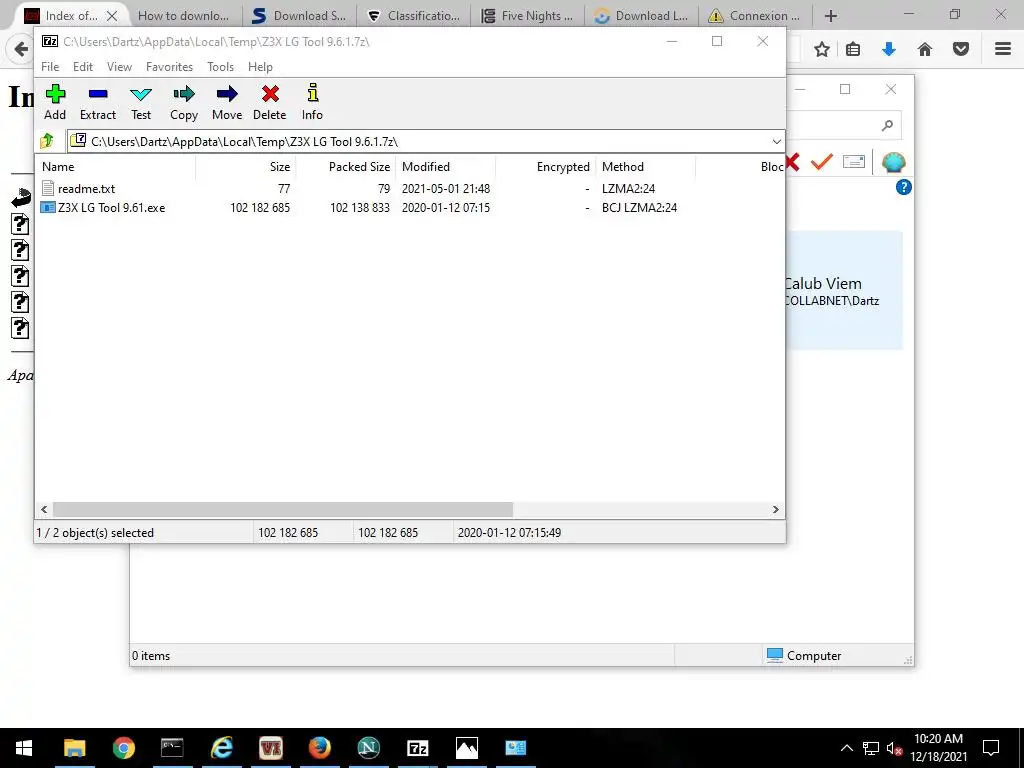Viewport: 1024px width, 768px height.
Task: Open a new browser tab
Action: (831, 16)
